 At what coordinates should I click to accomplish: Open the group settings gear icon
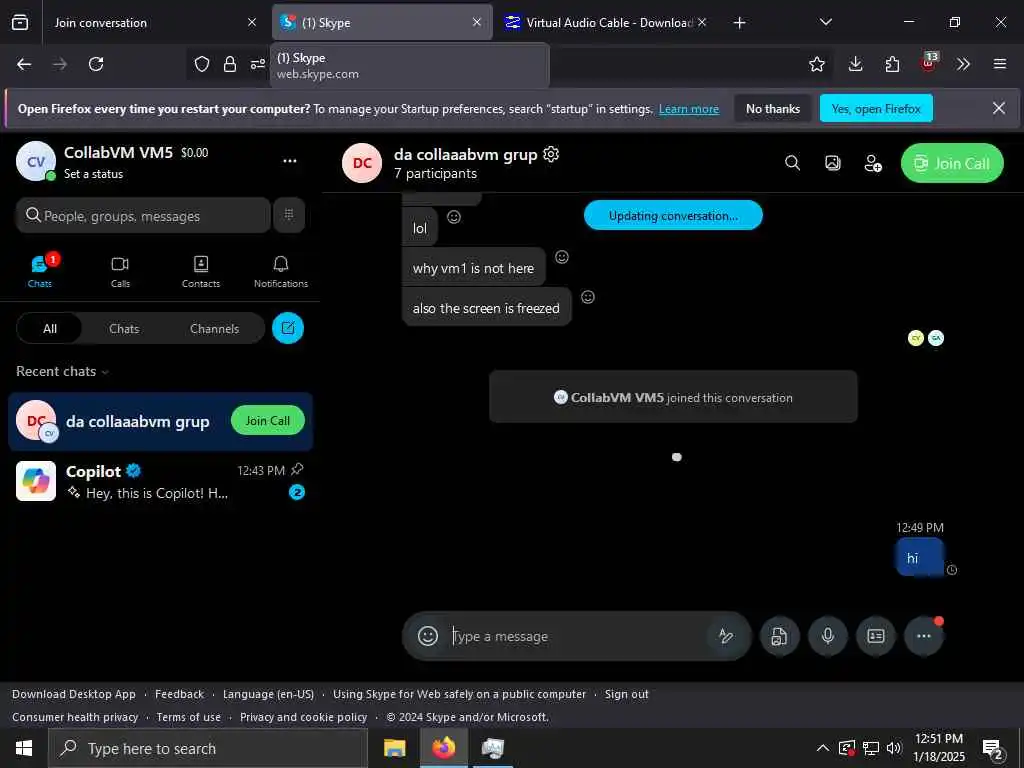pos(551,154)
